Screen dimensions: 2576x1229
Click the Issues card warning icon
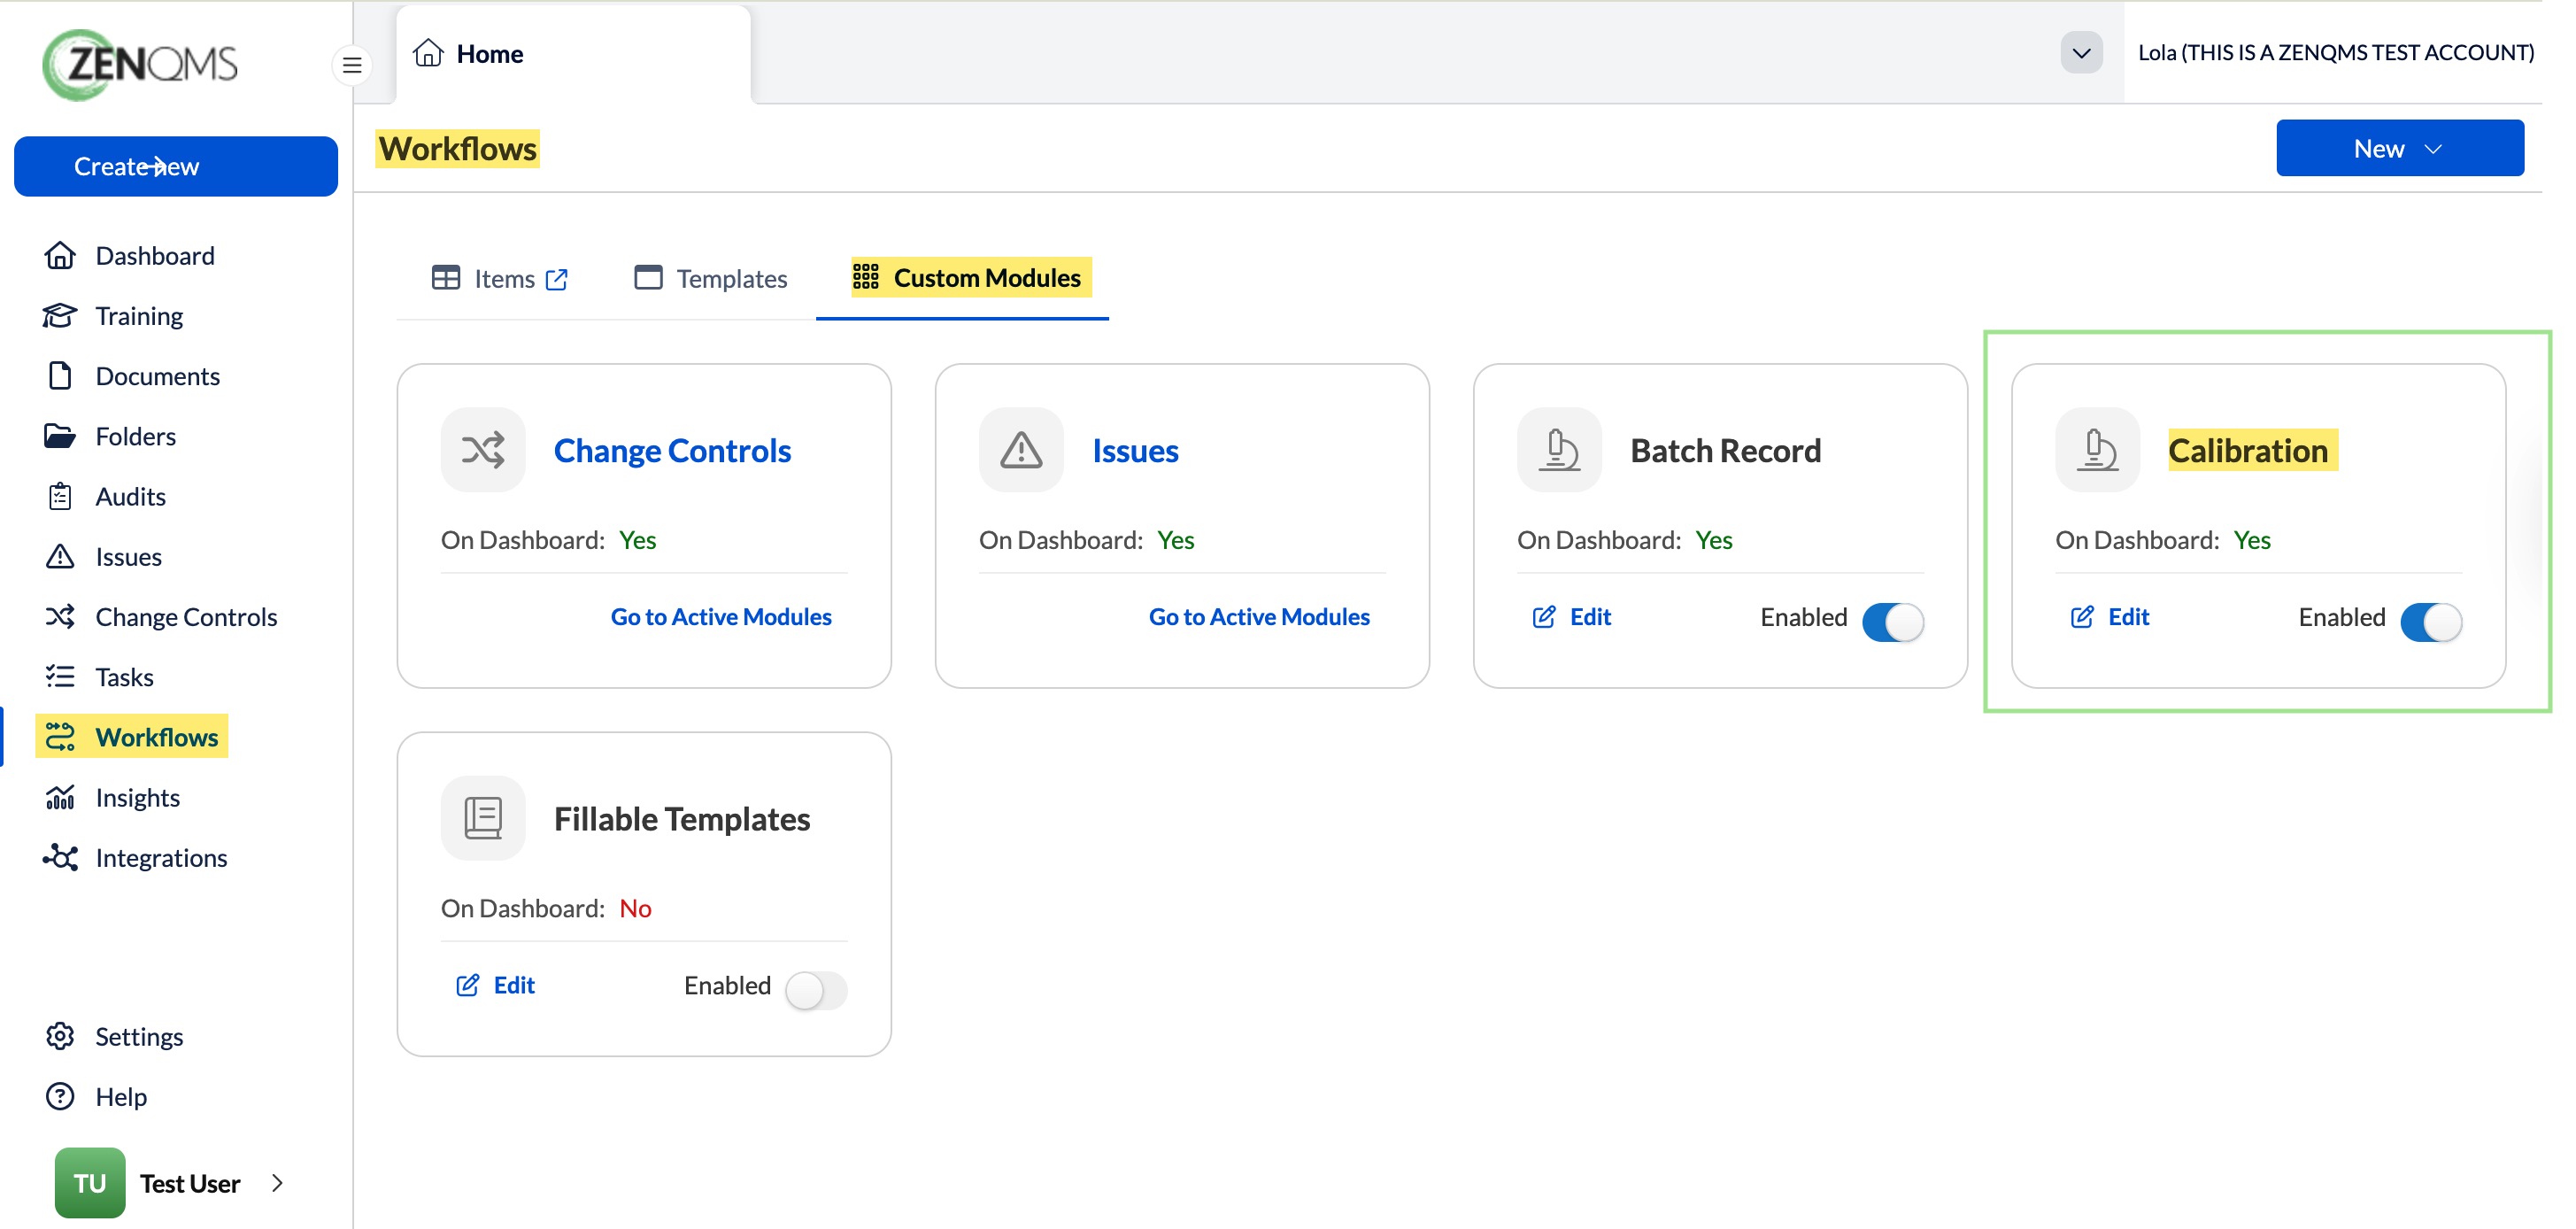click(x=1021, y=449)
